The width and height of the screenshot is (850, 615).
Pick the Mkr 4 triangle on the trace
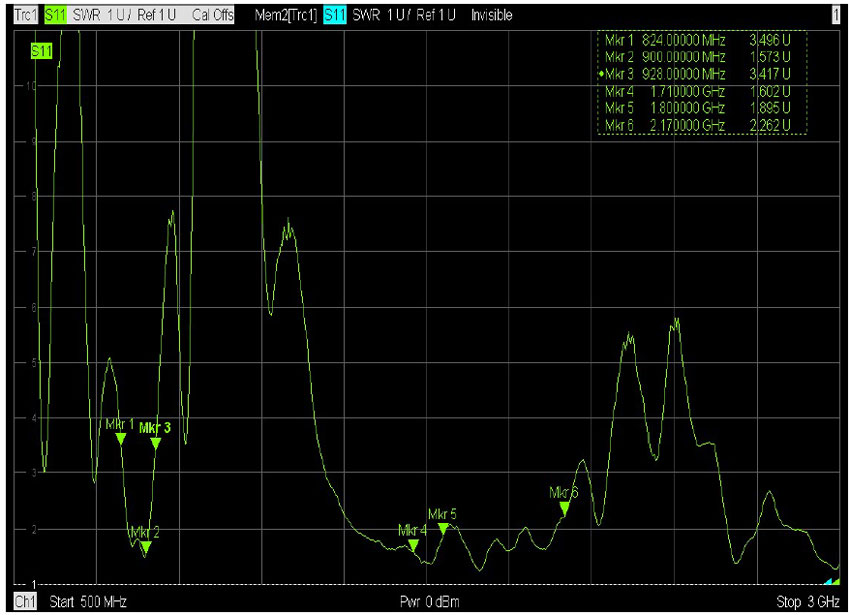pos(413,545)
